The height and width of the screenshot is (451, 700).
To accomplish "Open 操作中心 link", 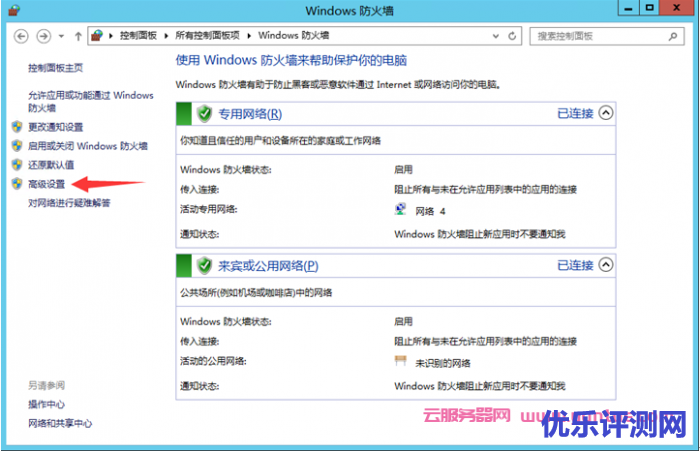I will click(46, 405).
